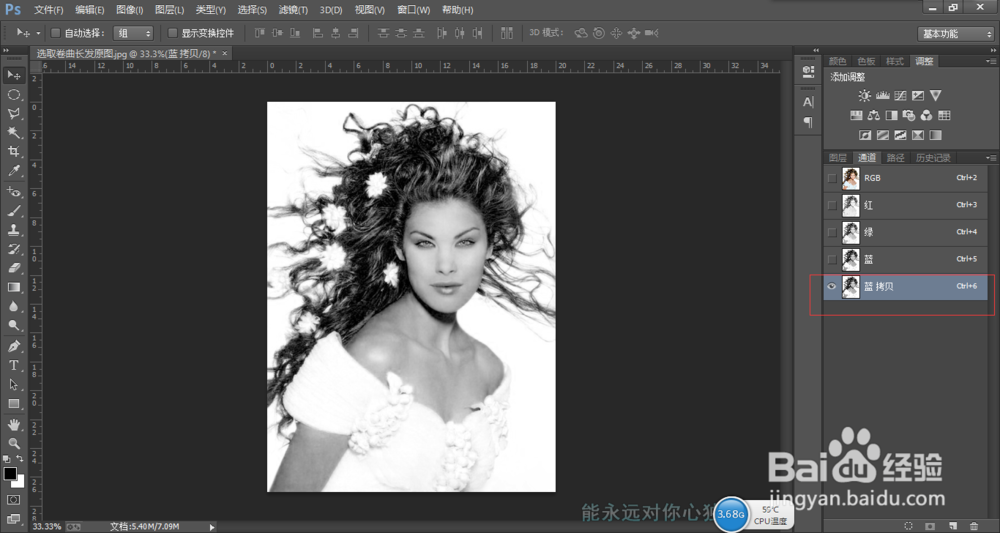Click the 红 channel thumbnail

[x=851, y=205]
